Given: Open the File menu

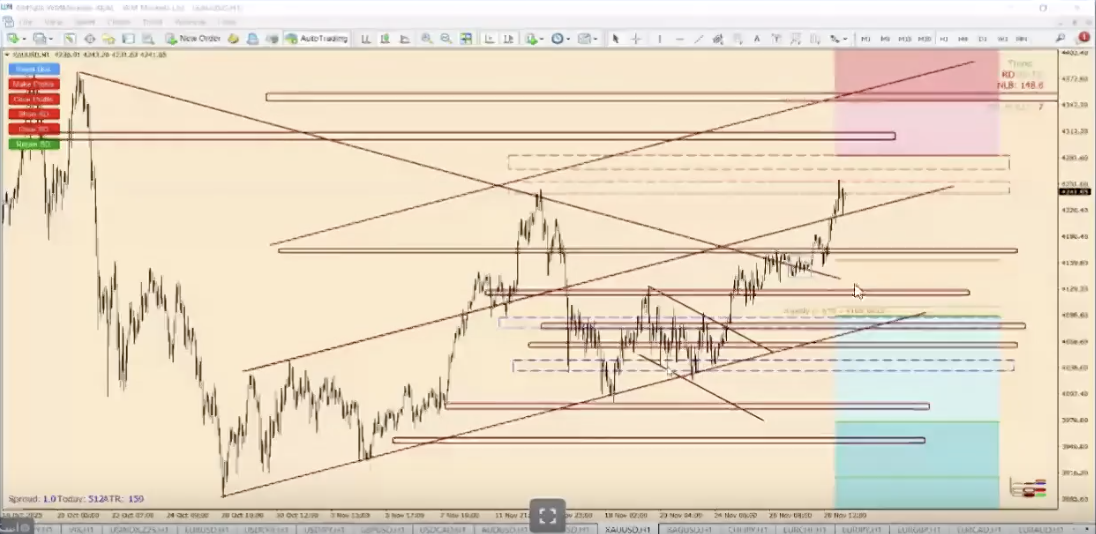Looking at the screenshot, I should point(25,21).
